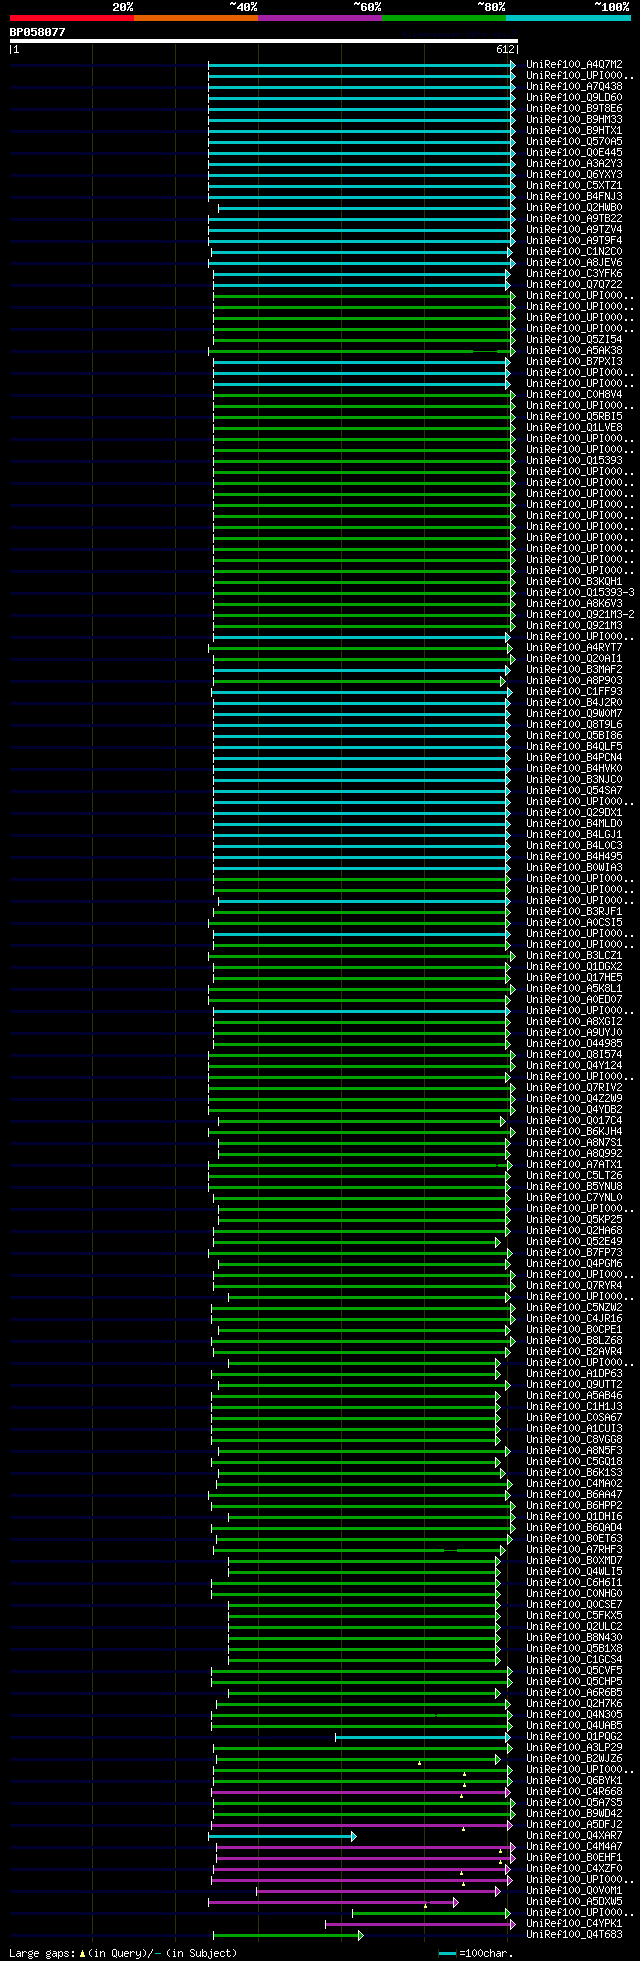Screen dimensions: 640x1961
Task: Select label UniRef100_Q54SA7
Action: tap(574, 791)
